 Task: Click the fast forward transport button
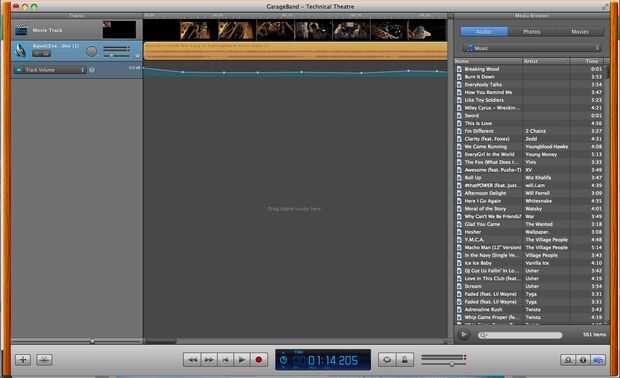click(209, 360)
